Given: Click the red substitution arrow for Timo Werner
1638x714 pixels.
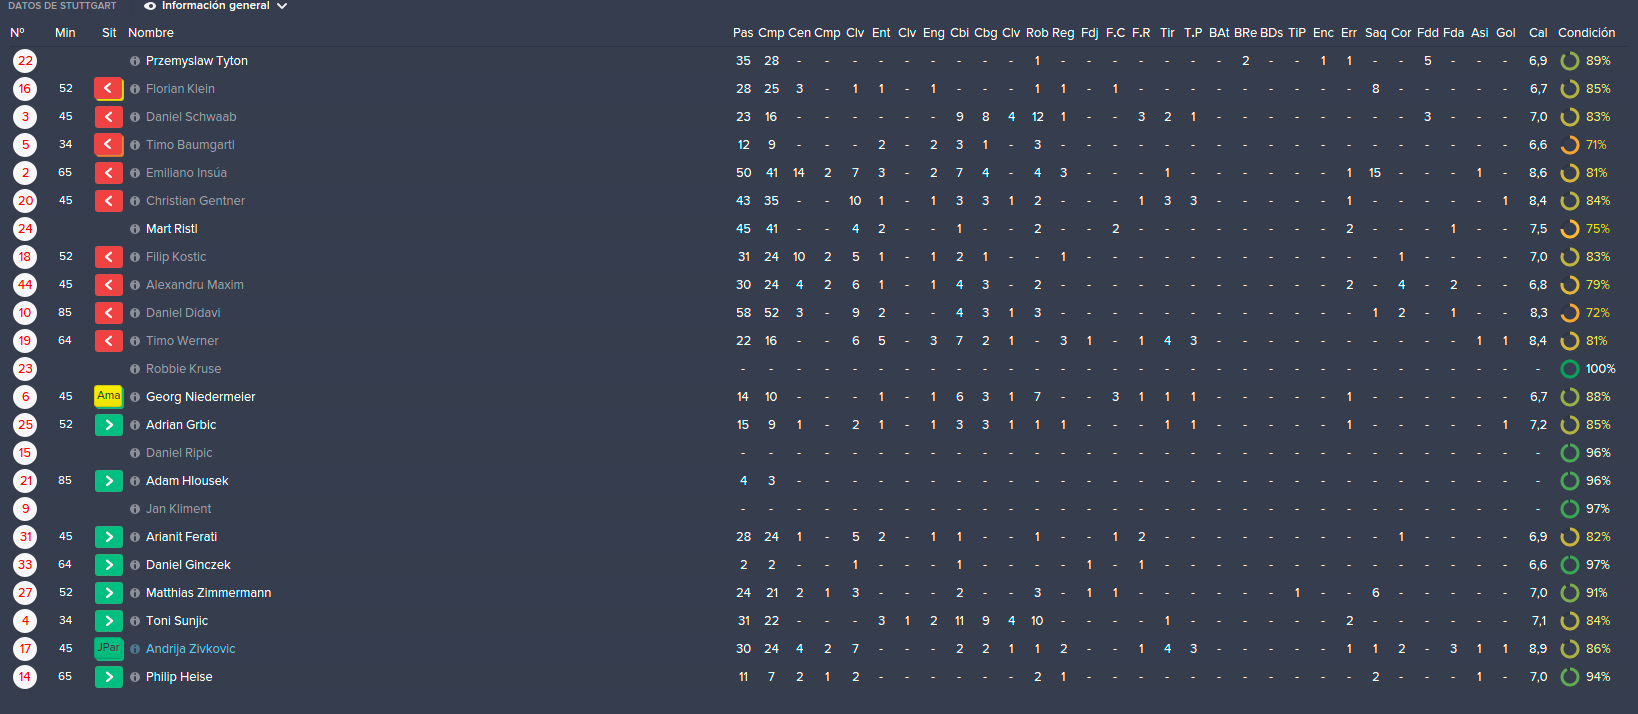Looking at the screenshot, I should coord(108,341).
